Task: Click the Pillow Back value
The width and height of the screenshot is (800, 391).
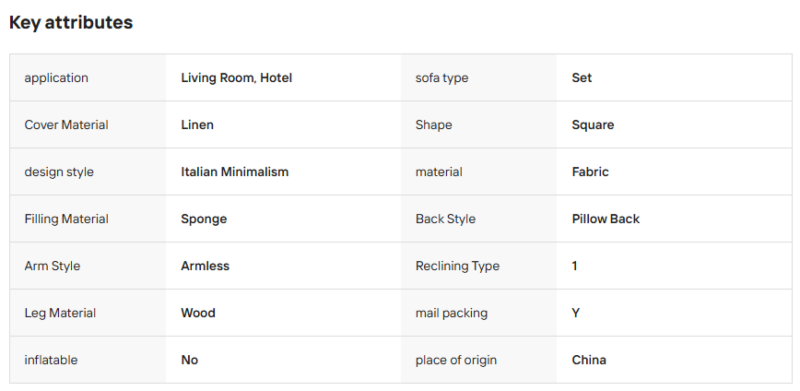Action: tap(606, 219)
